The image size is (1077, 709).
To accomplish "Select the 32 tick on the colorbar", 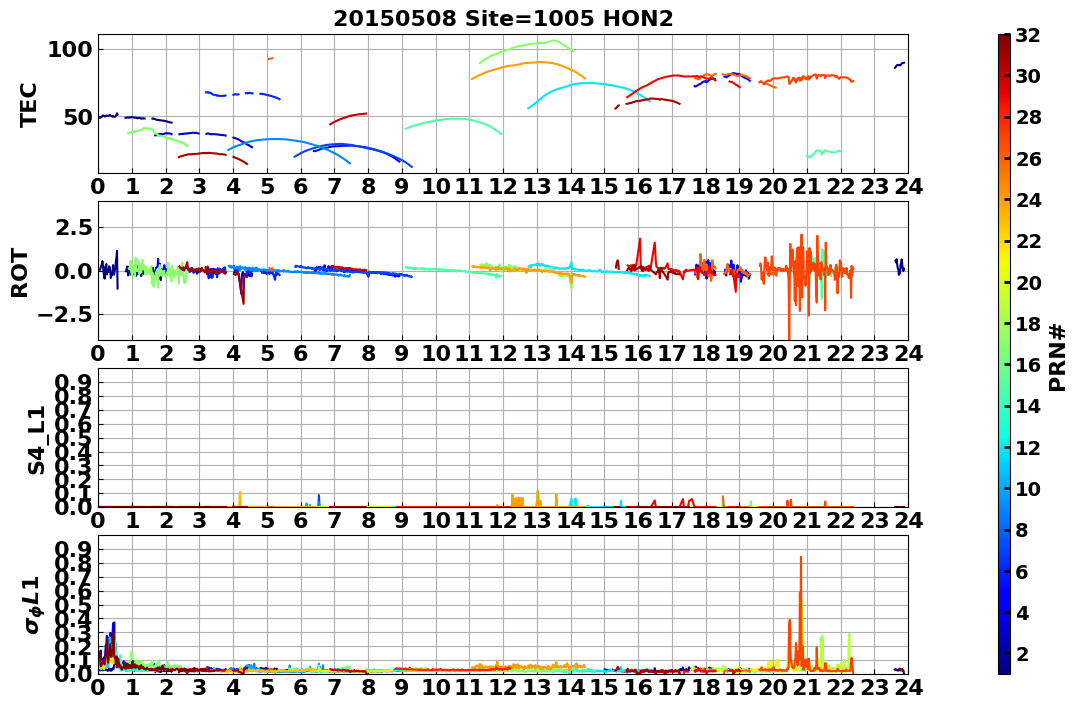I will (x=1028, y=35).
